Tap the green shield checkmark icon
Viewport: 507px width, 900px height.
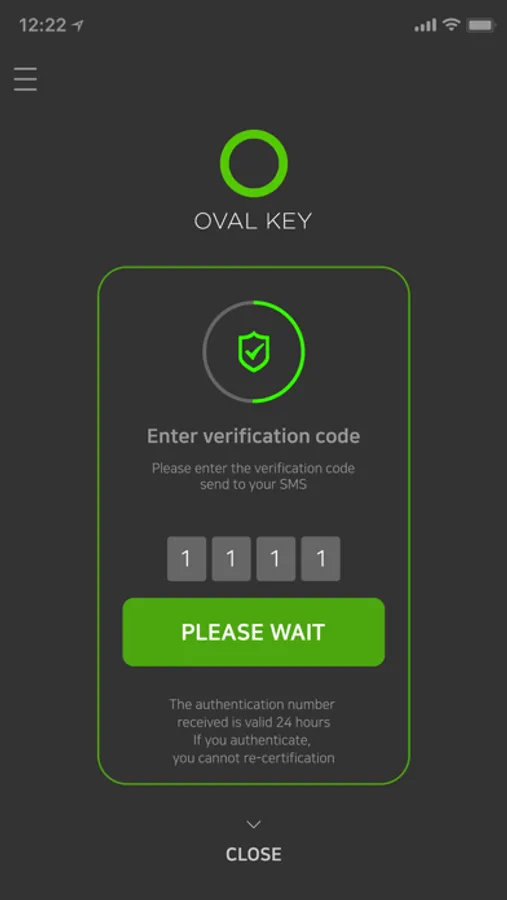254,352
